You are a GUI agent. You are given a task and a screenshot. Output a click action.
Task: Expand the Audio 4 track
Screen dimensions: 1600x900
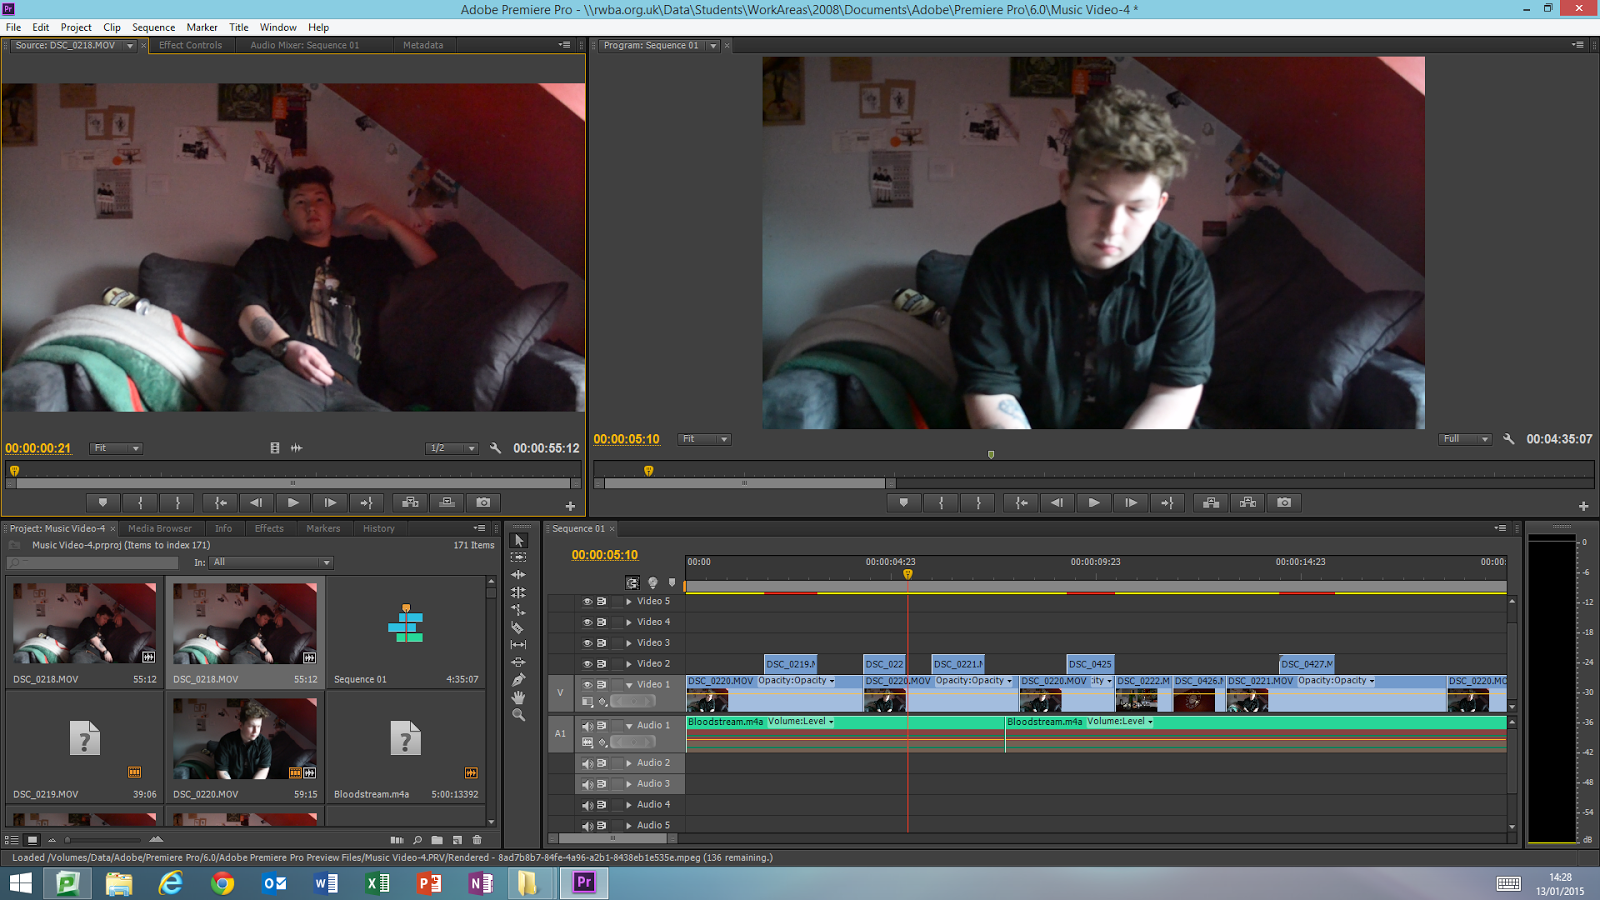[x=629, y=805]
